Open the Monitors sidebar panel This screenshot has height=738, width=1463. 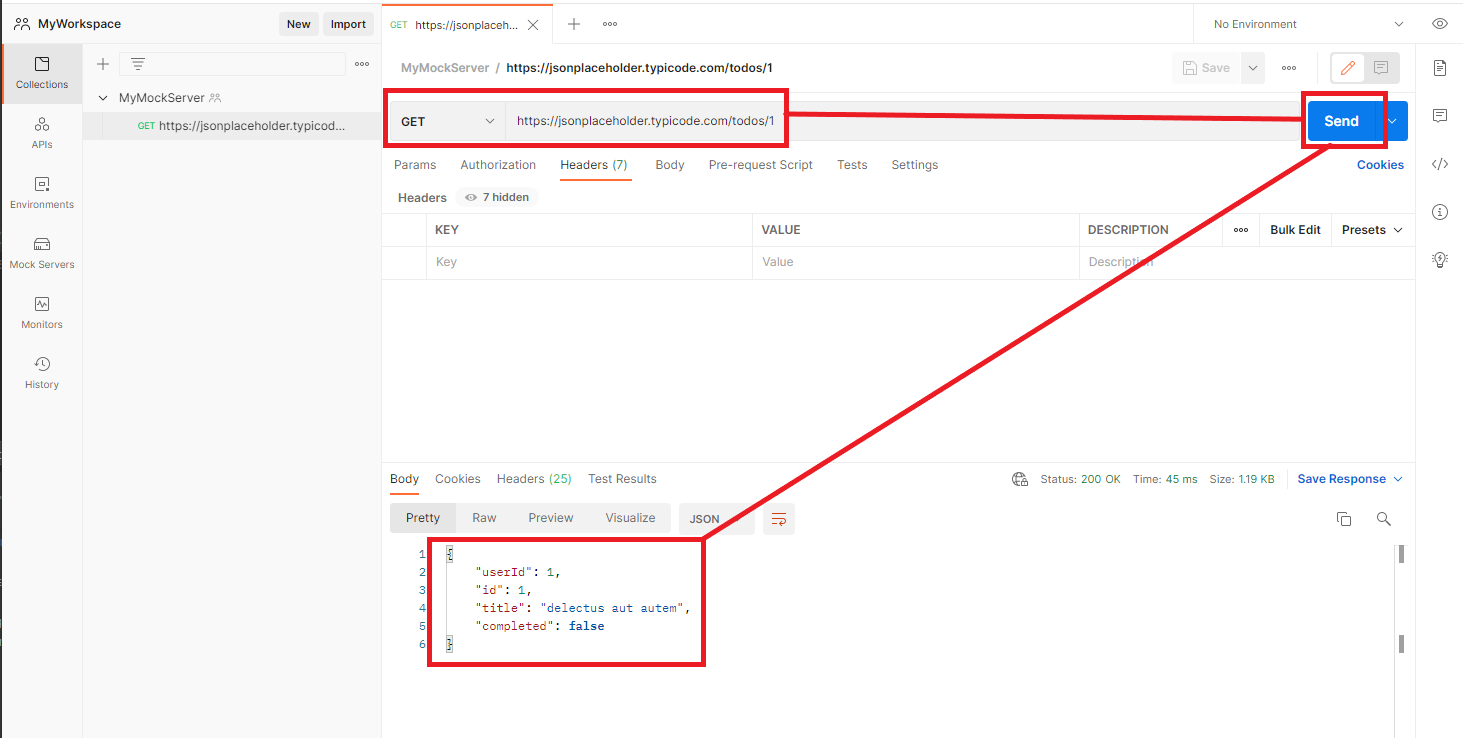[x=42, y=313]
